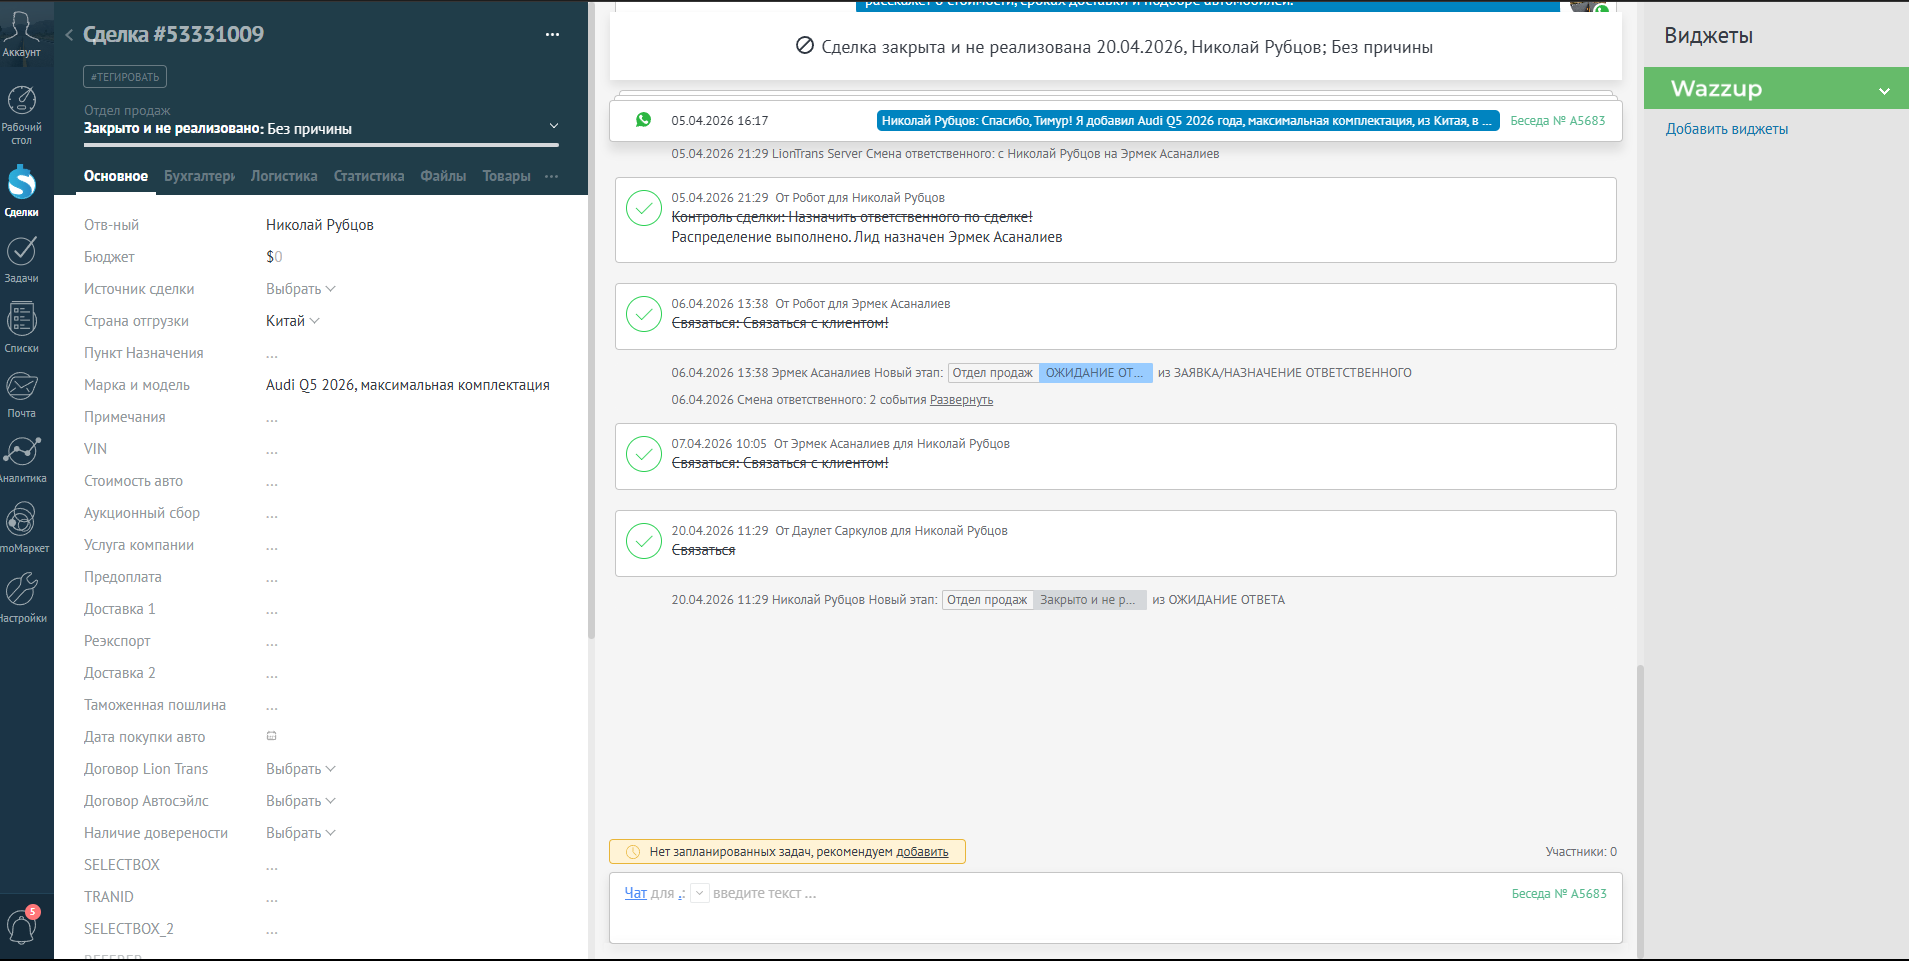Click left panel vertical scrollbar
Image resolution: width=1909 pixels, height=961 pixels.
click(x=591, y=320)
